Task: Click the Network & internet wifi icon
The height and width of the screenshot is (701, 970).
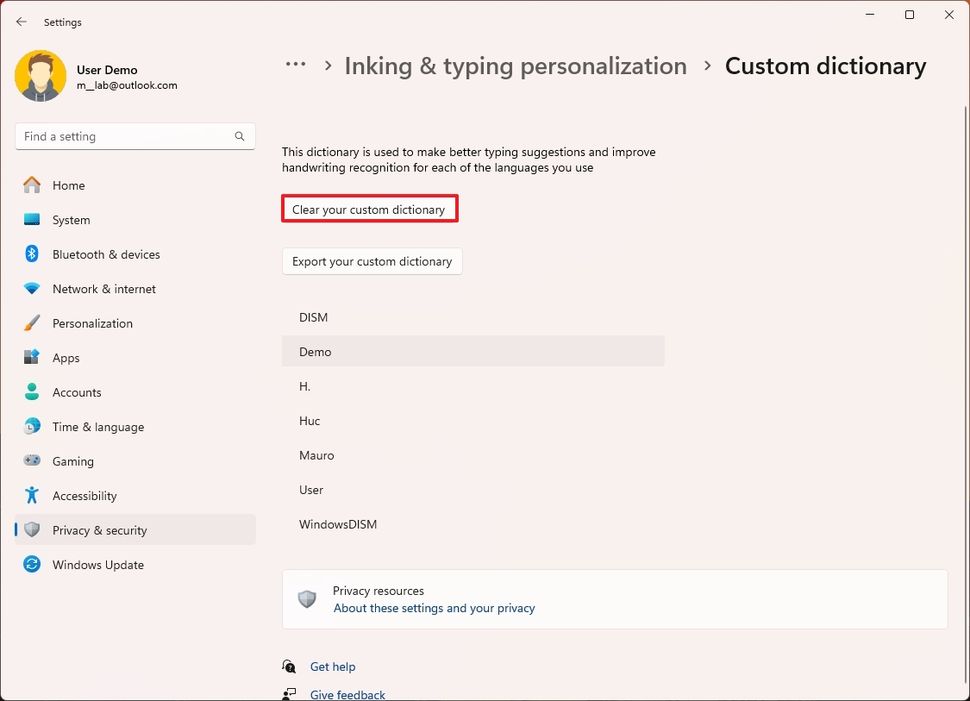Action: (x=32, y=289)
